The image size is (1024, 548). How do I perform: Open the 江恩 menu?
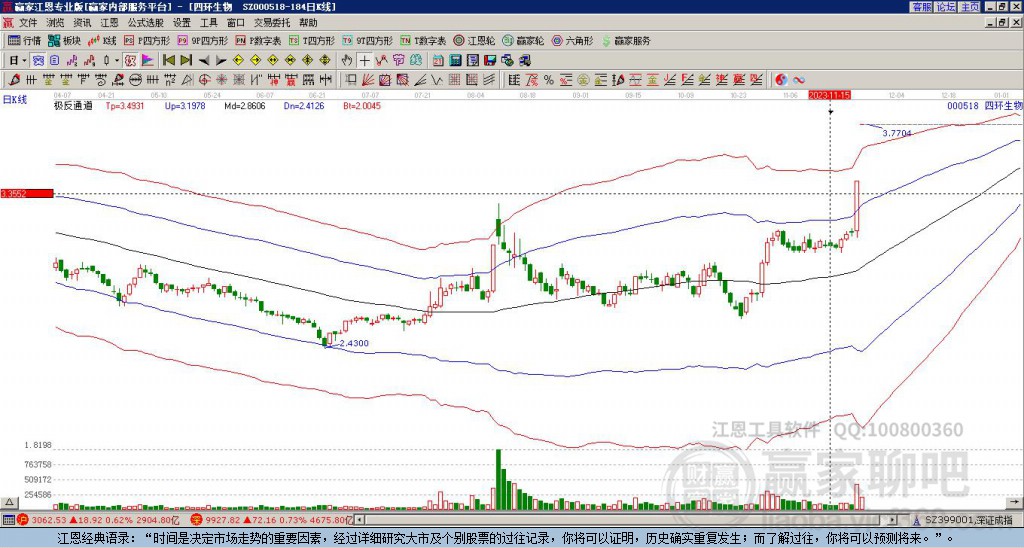109,23
